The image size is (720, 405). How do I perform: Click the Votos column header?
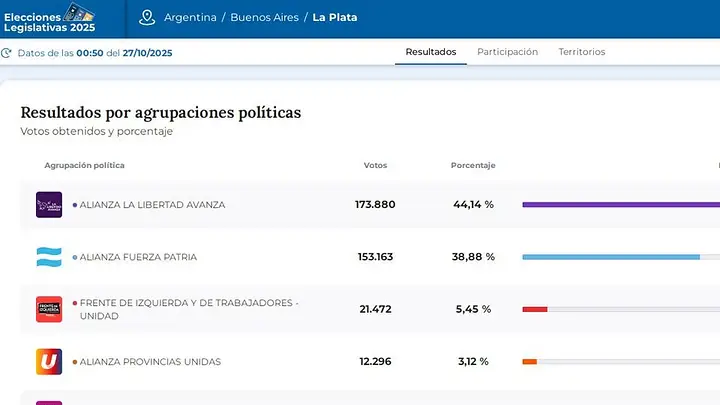[x=375, y=165]
